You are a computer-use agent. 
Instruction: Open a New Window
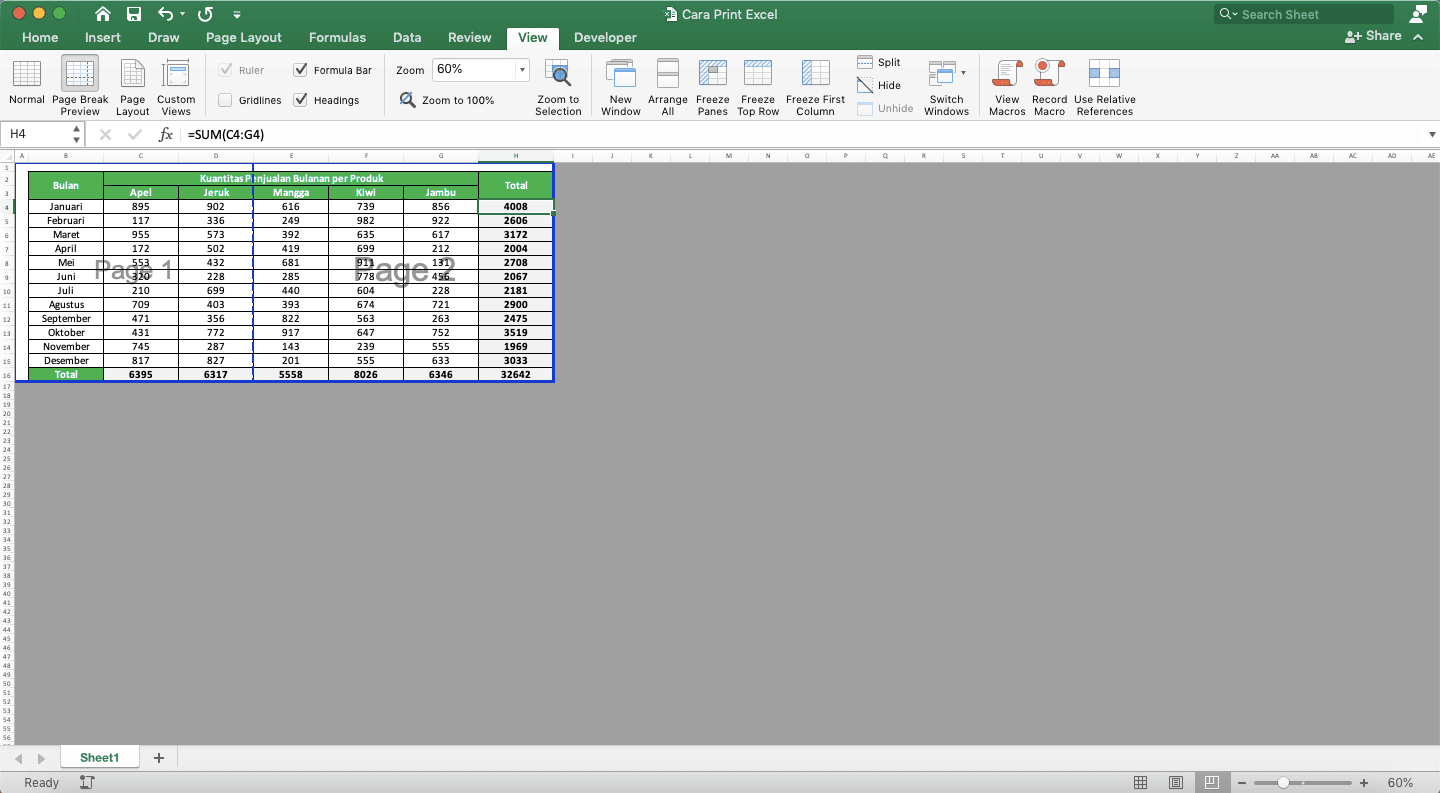pos(621,86)
